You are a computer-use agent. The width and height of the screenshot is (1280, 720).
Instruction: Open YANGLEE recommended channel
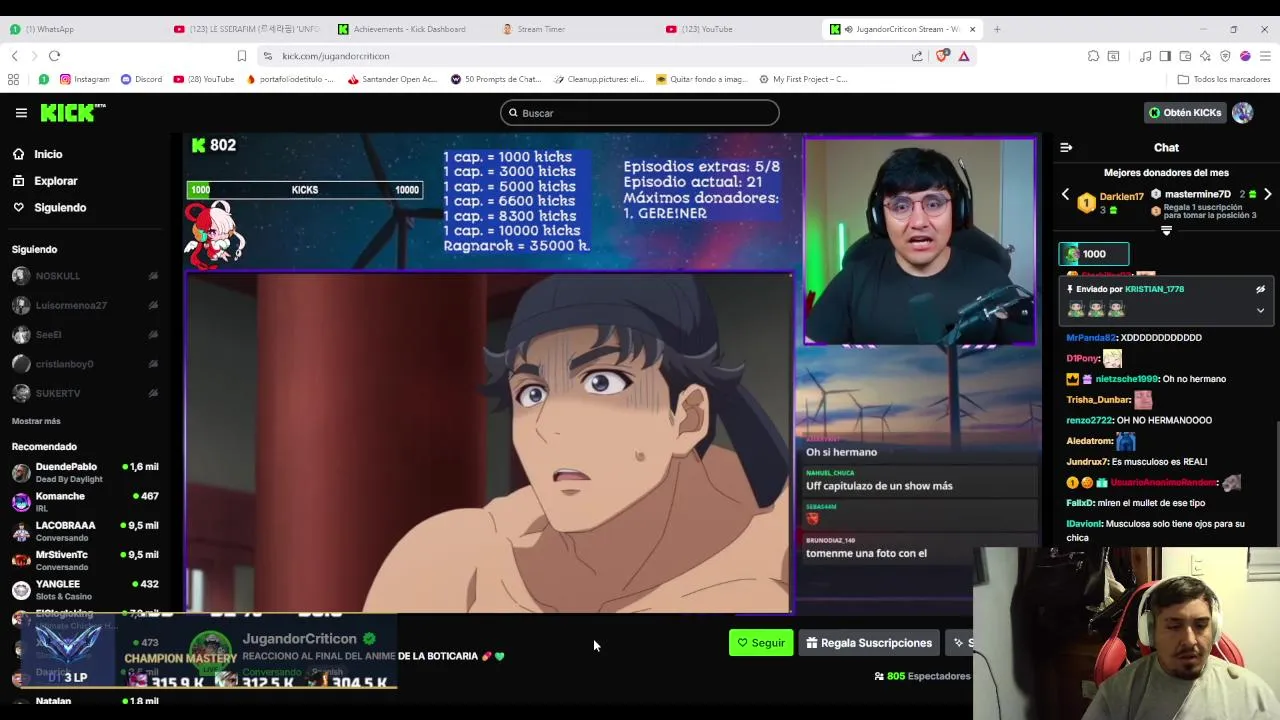(x=85, y=590)
